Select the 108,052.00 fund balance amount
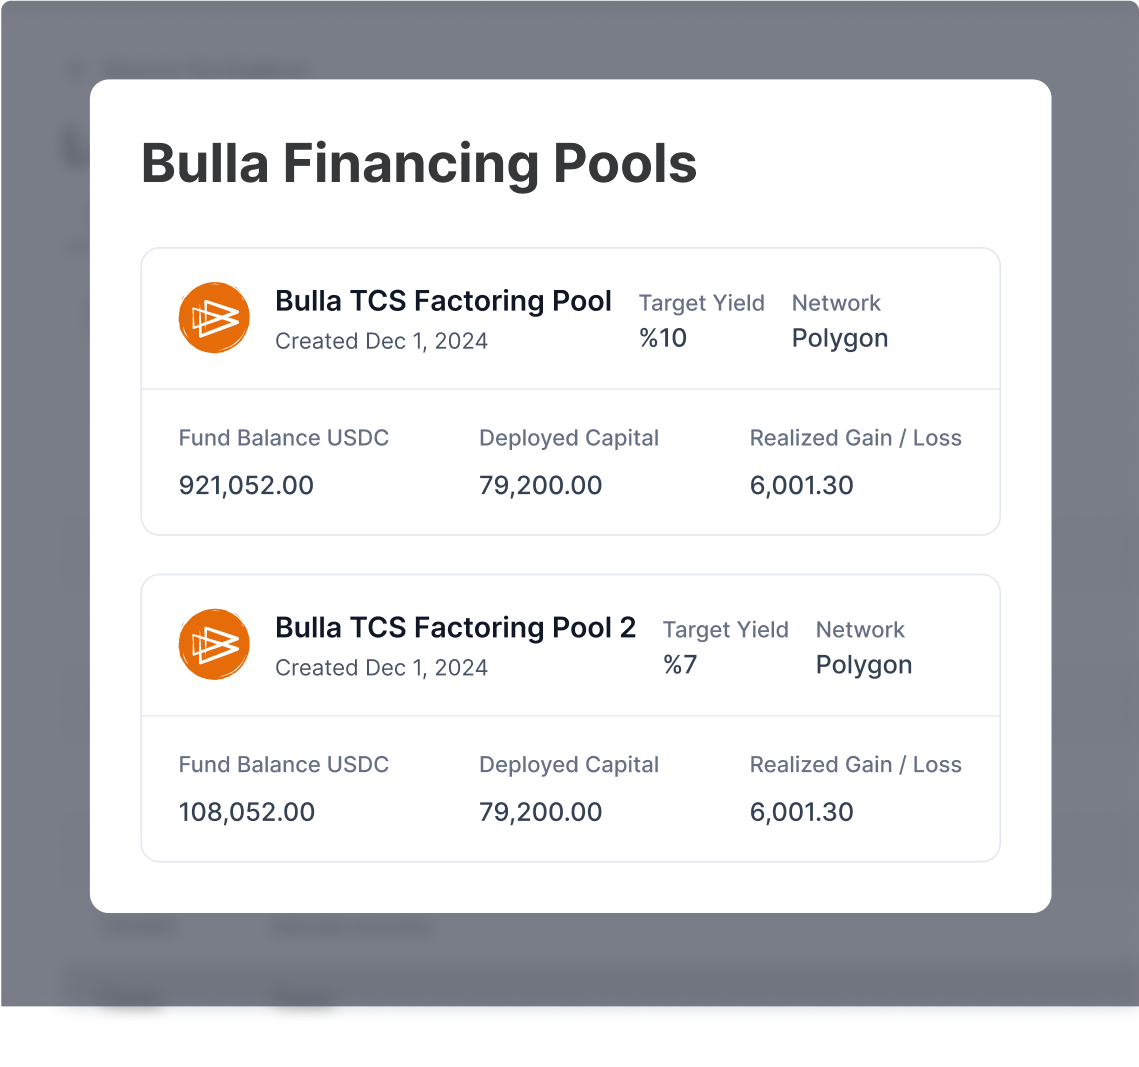1139x1067 pixels. [246, 812]
